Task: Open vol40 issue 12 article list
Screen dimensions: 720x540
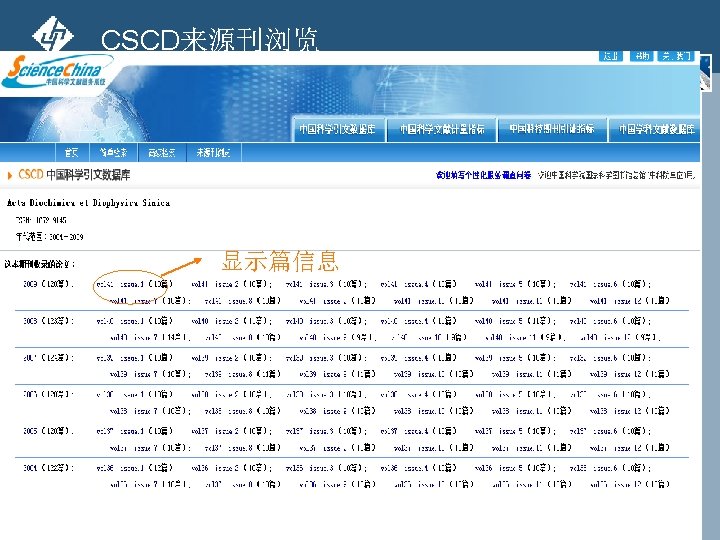Action: (x=620, y=338)
